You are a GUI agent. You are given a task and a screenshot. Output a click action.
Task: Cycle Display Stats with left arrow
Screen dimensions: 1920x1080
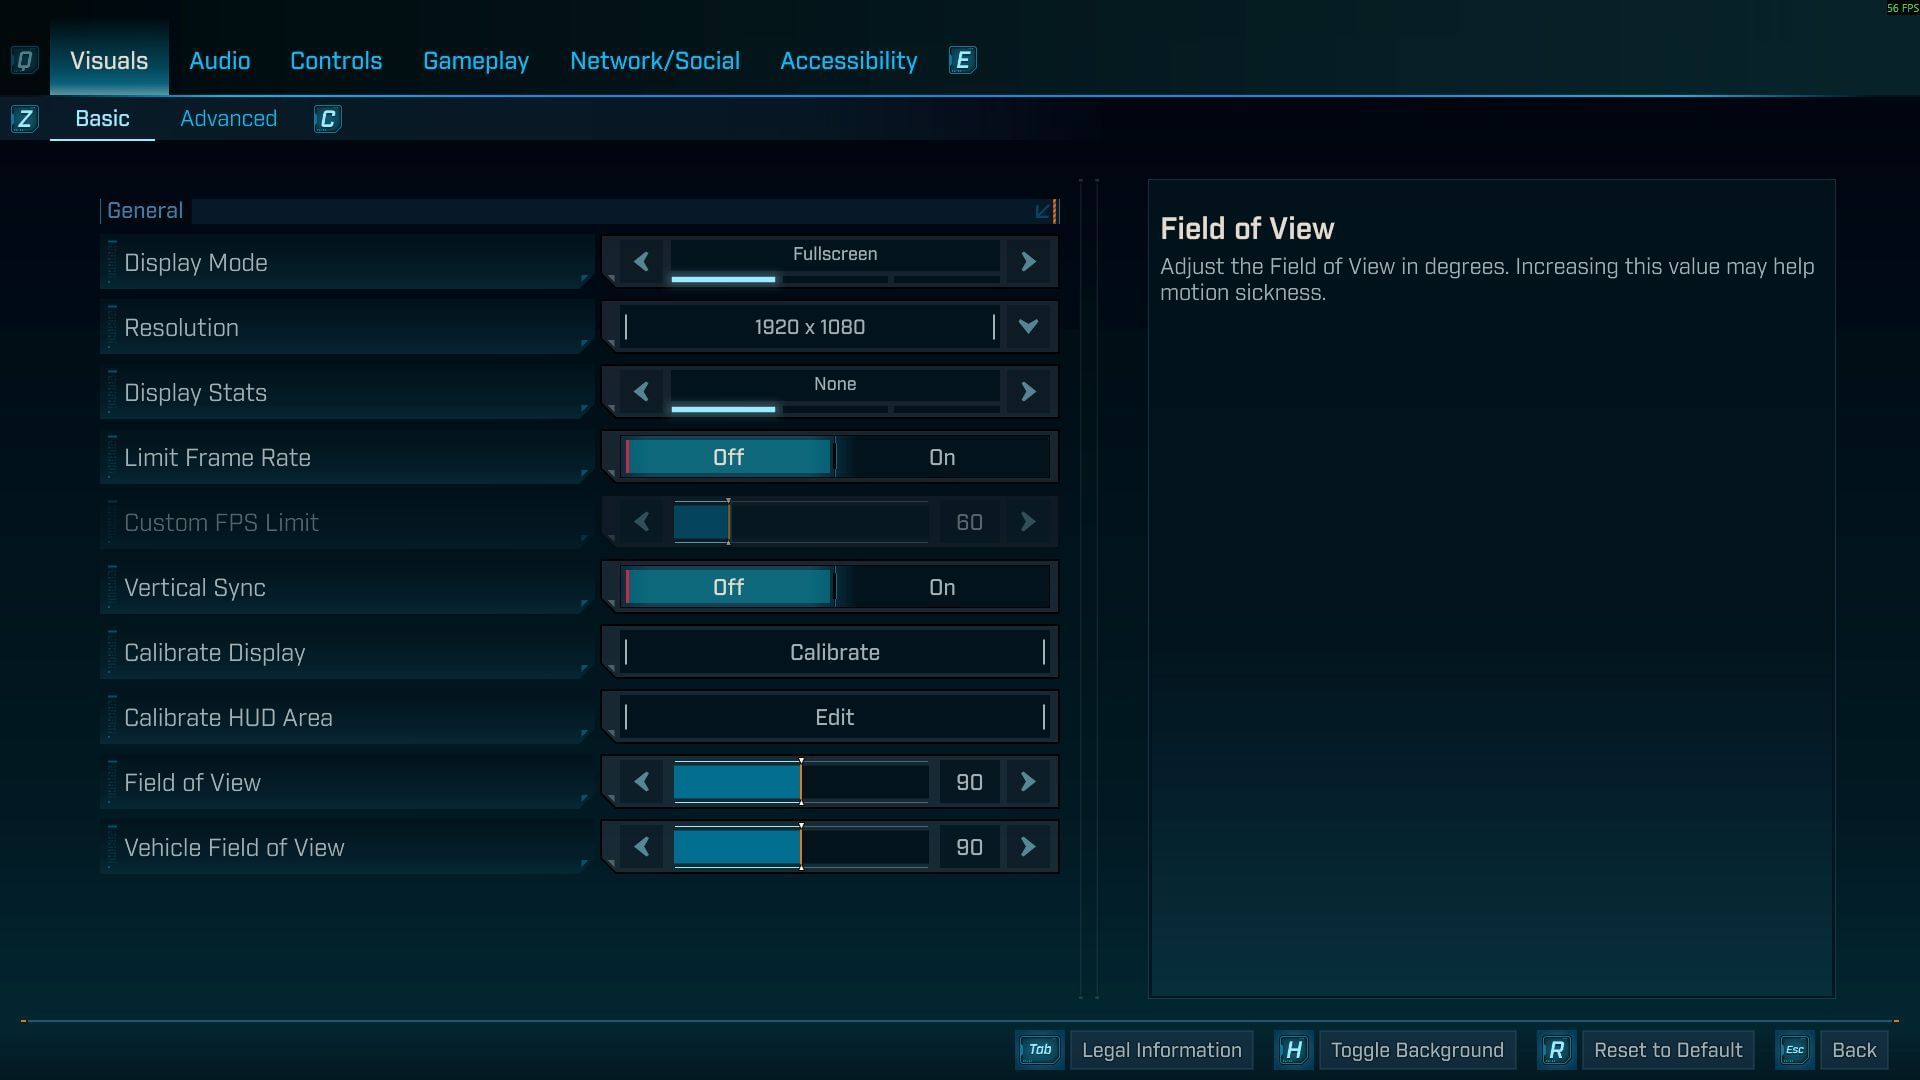click(642, 392)
